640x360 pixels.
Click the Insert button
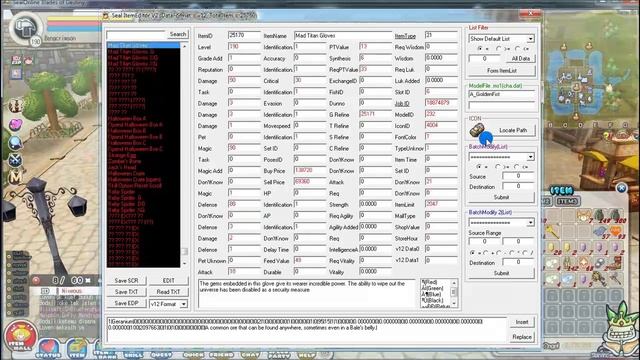[x=522, y=322]
